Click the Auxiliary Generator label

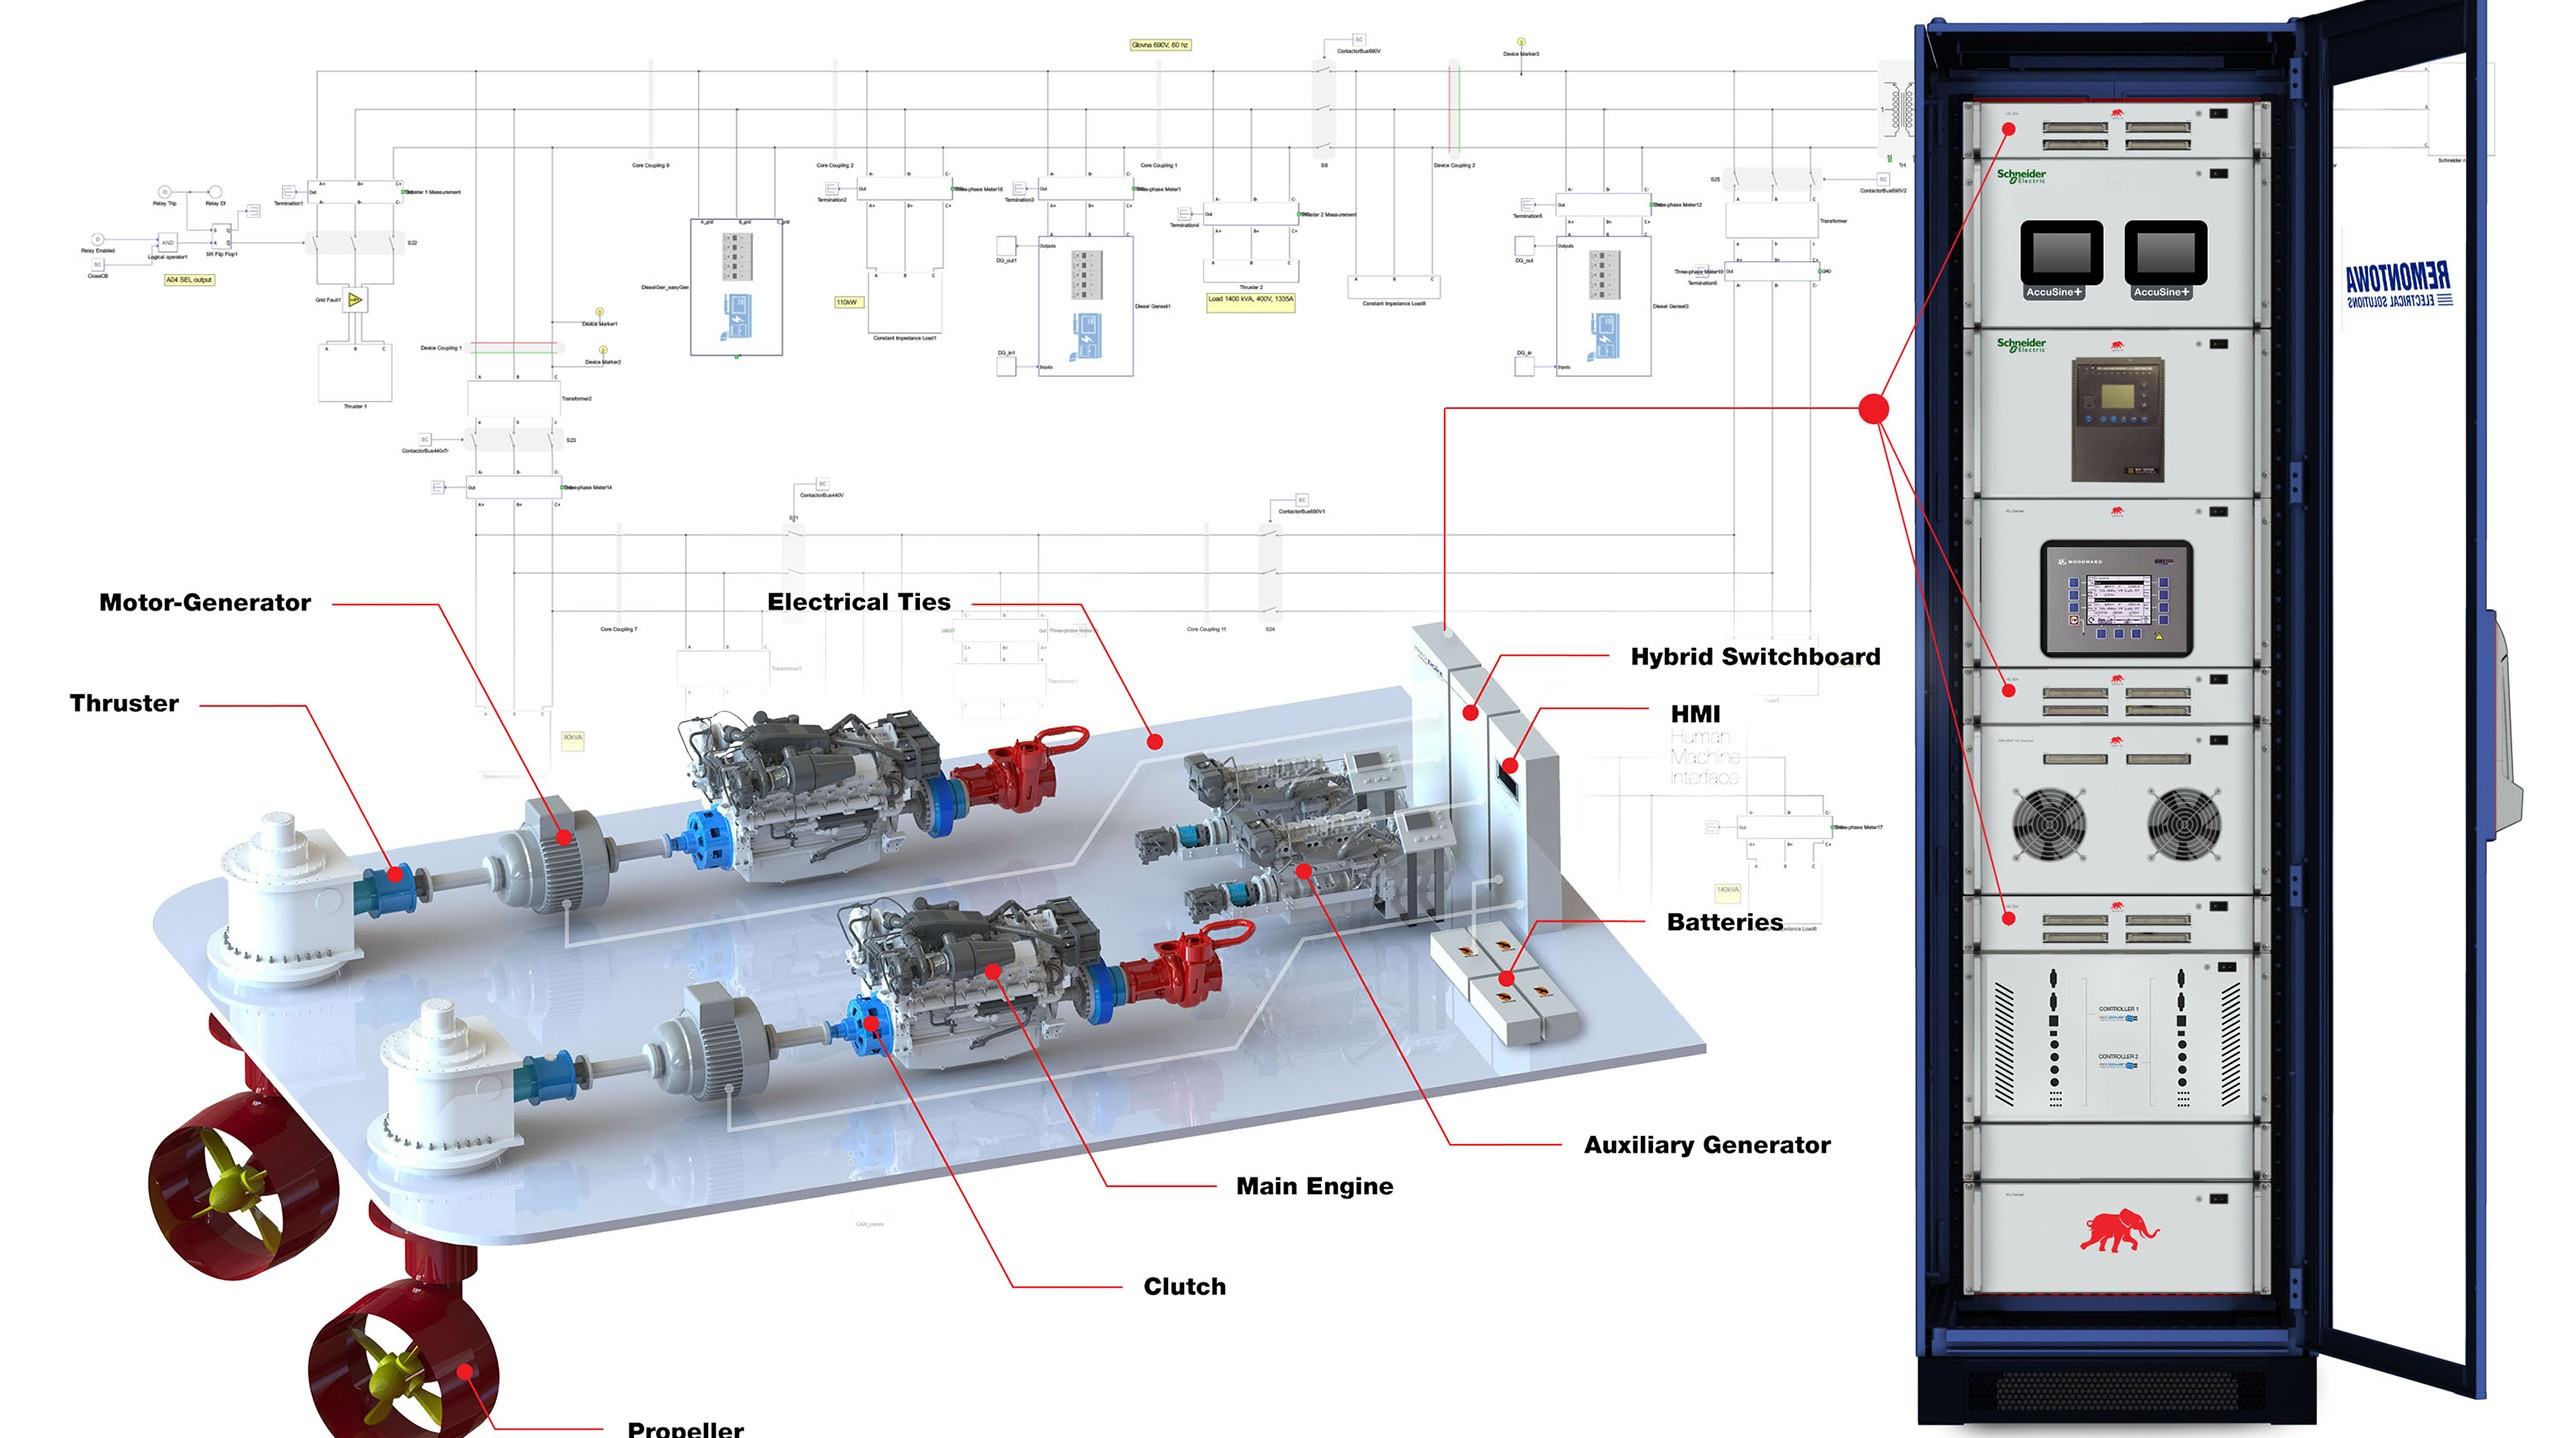click(1707, 1145)
